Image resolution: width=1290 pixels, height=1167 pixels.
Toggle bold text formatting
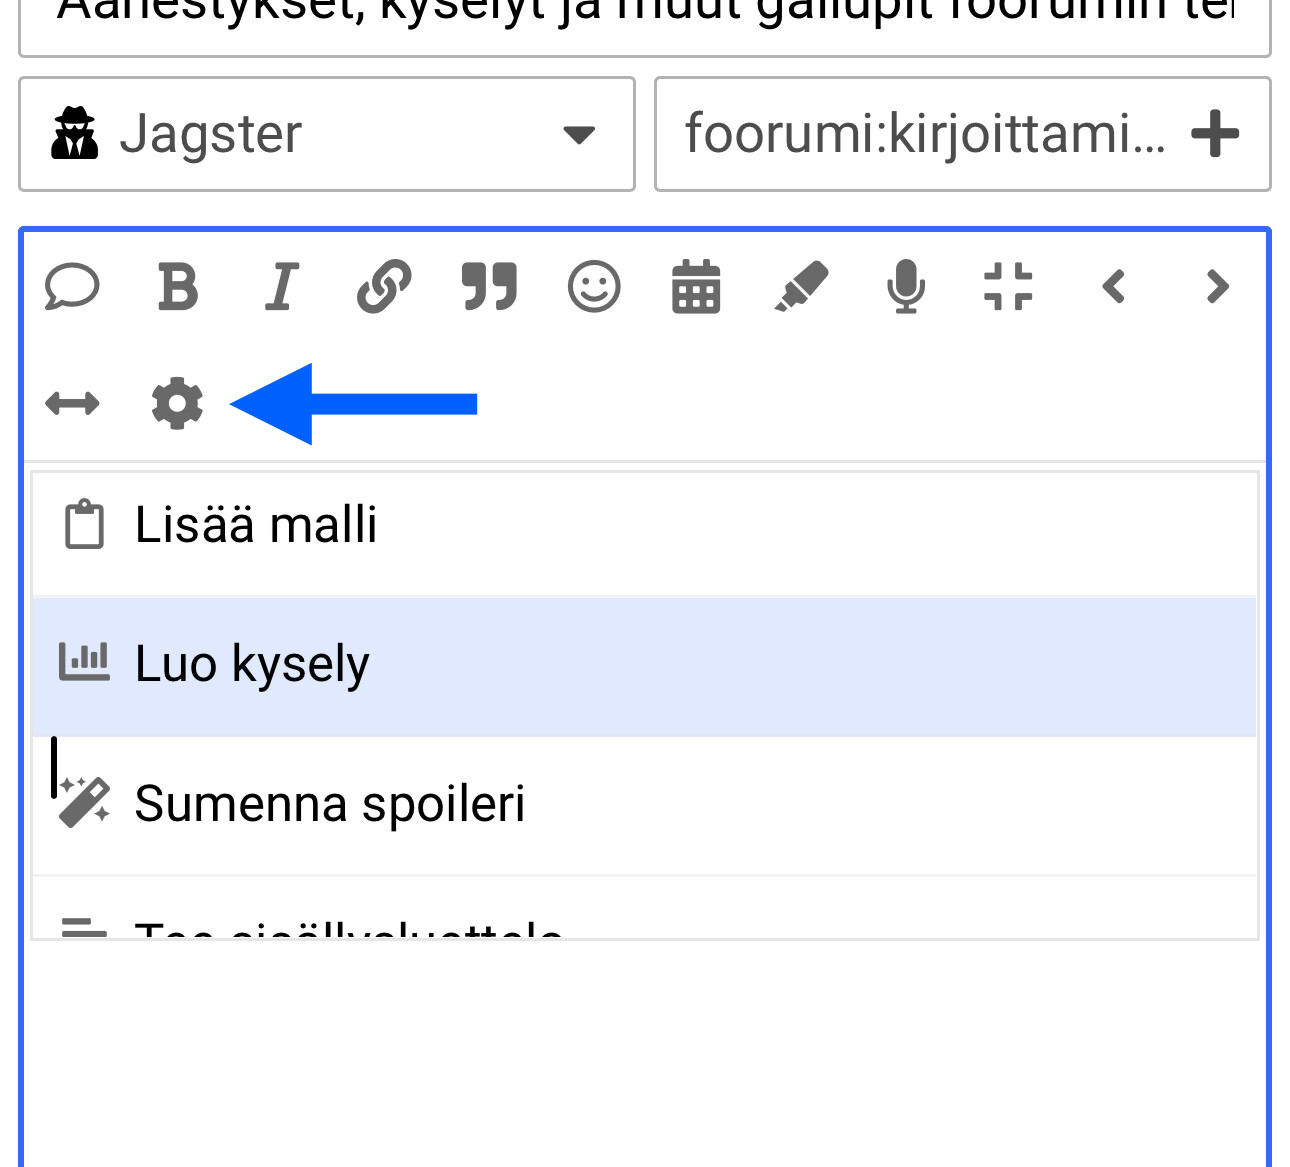tap(178, 287)
